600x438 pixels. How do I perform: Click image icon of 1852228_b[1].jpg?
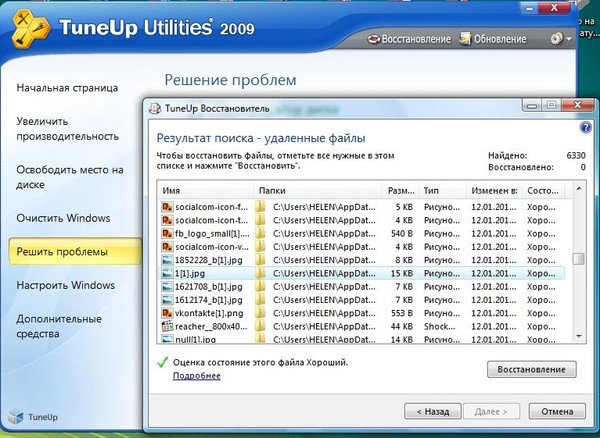(x=167, y=261)
